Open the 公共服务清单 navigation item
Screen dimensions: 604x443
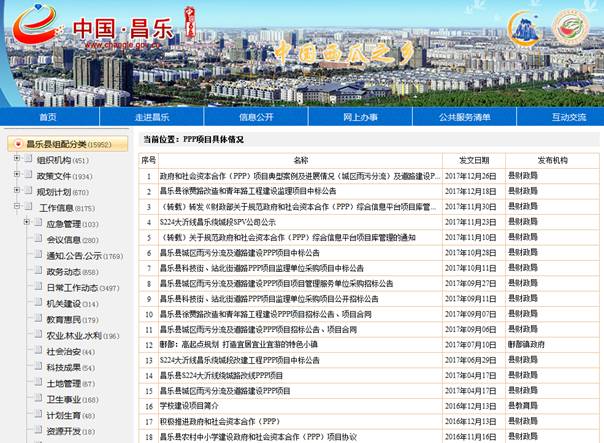(464, 117)
